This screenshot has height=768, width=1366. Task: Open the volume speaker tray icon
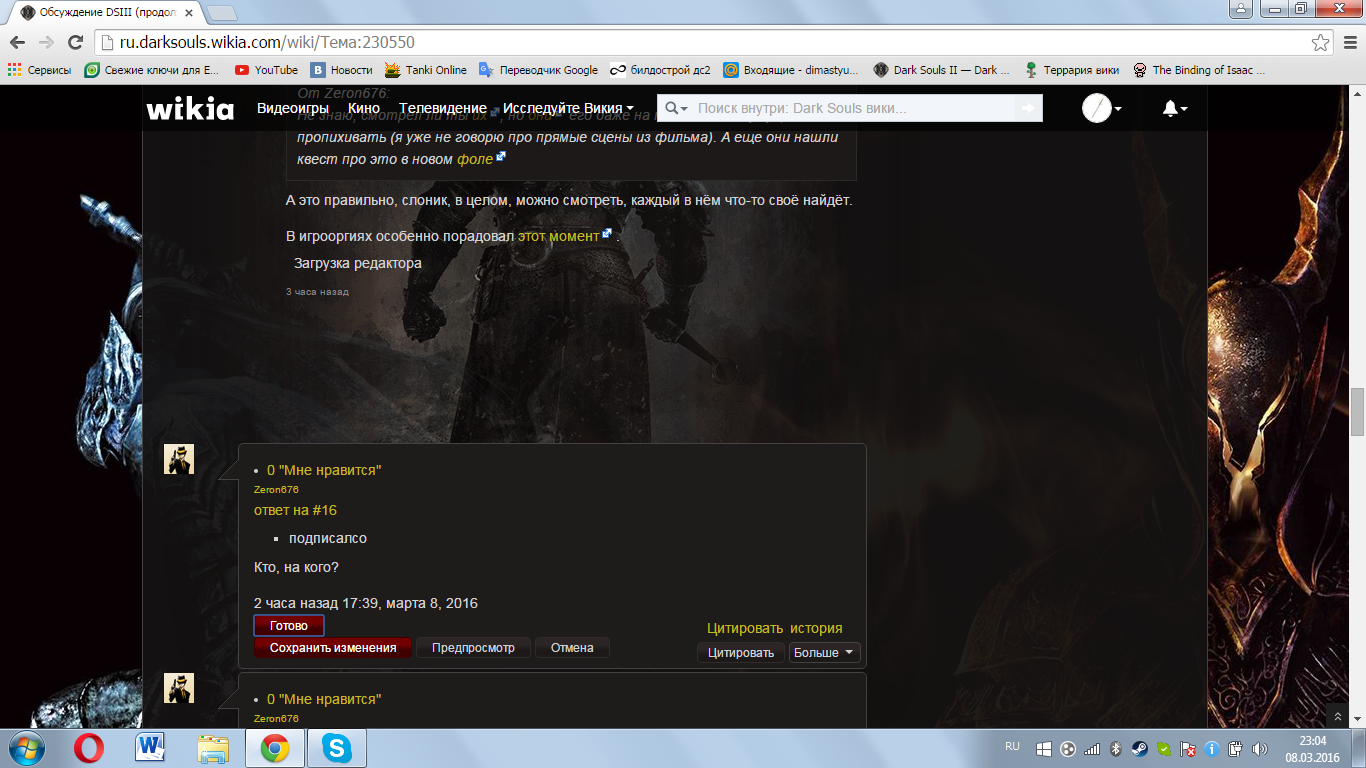(1259, 748)
